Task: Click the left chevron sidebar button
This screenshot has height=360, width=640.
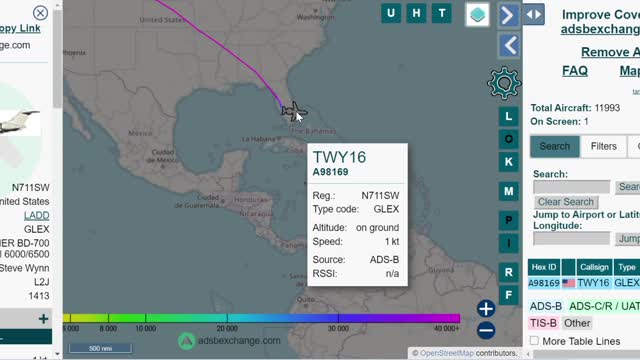Action: click(x=509, y=45)
